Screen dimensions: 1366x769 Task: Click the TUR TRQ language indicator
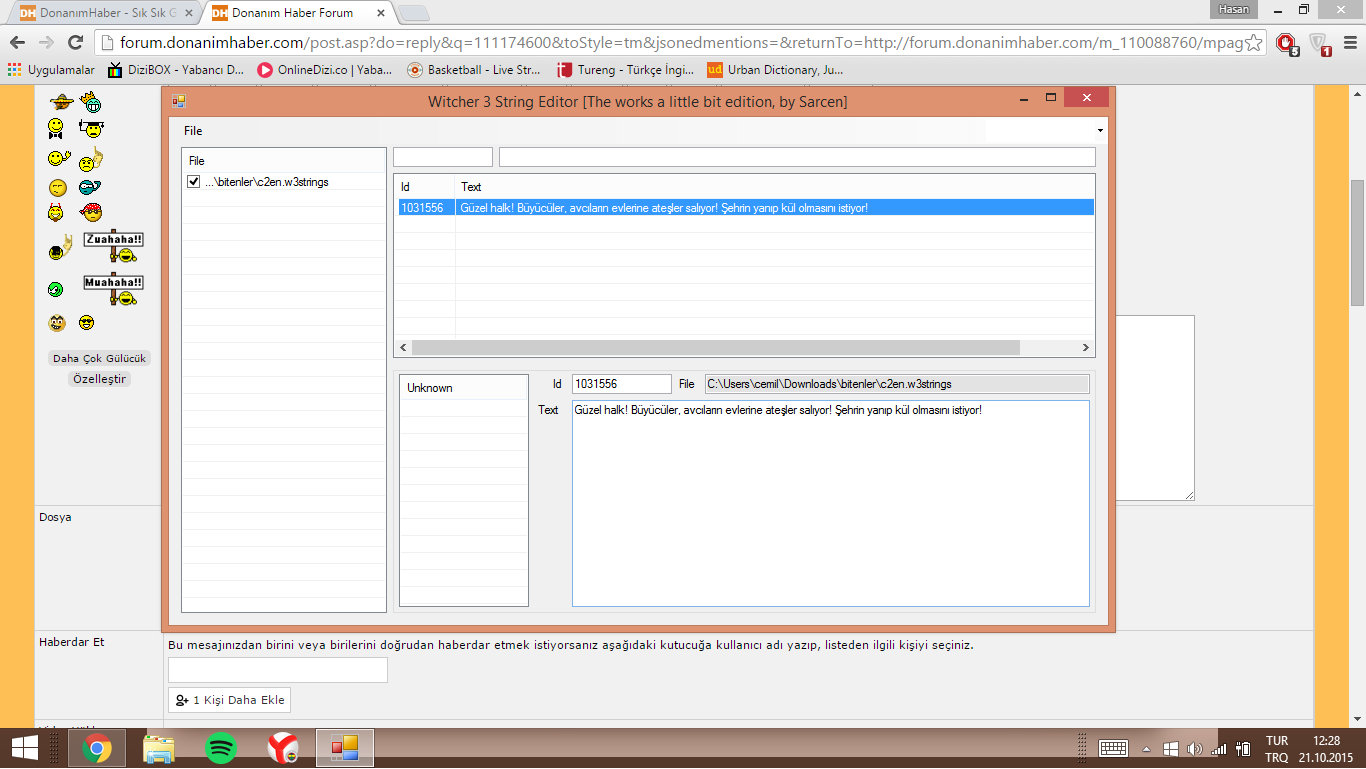tap(1277, 749)
